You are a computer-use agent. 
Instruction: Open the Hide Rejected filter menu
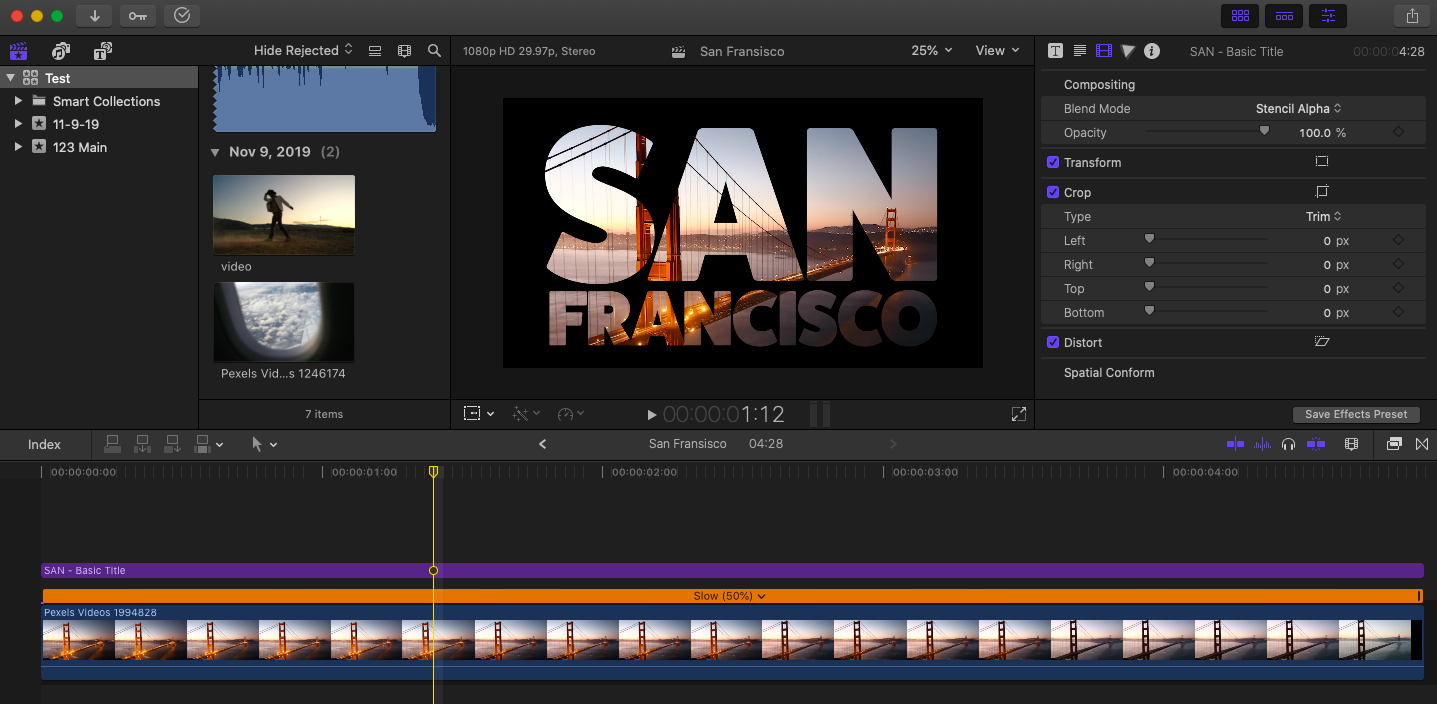(303, 50)
